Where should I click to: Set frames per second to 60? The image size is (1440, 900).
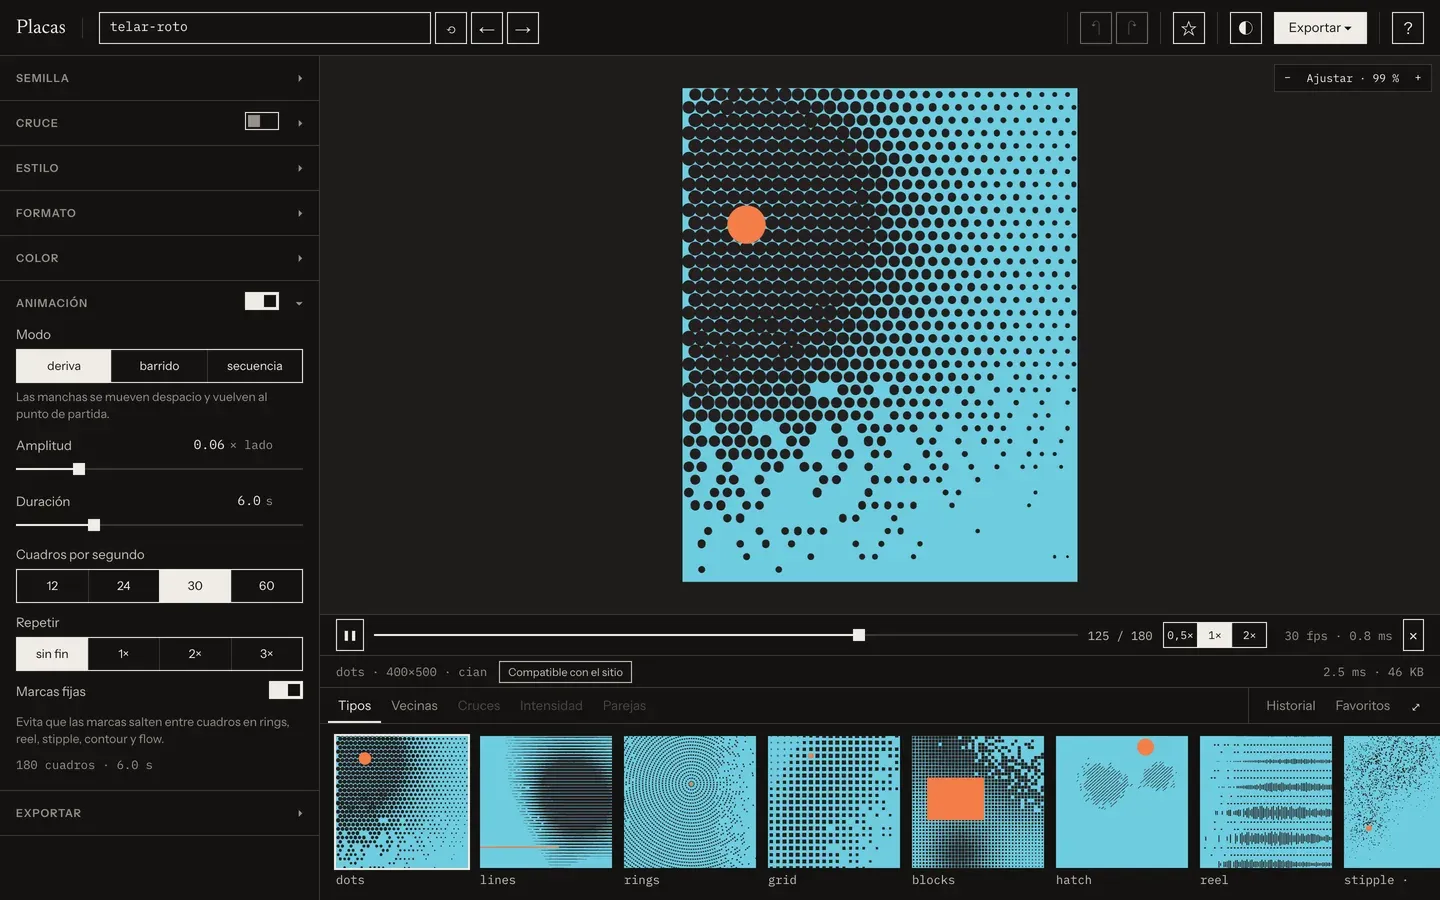tap(267, 586)
